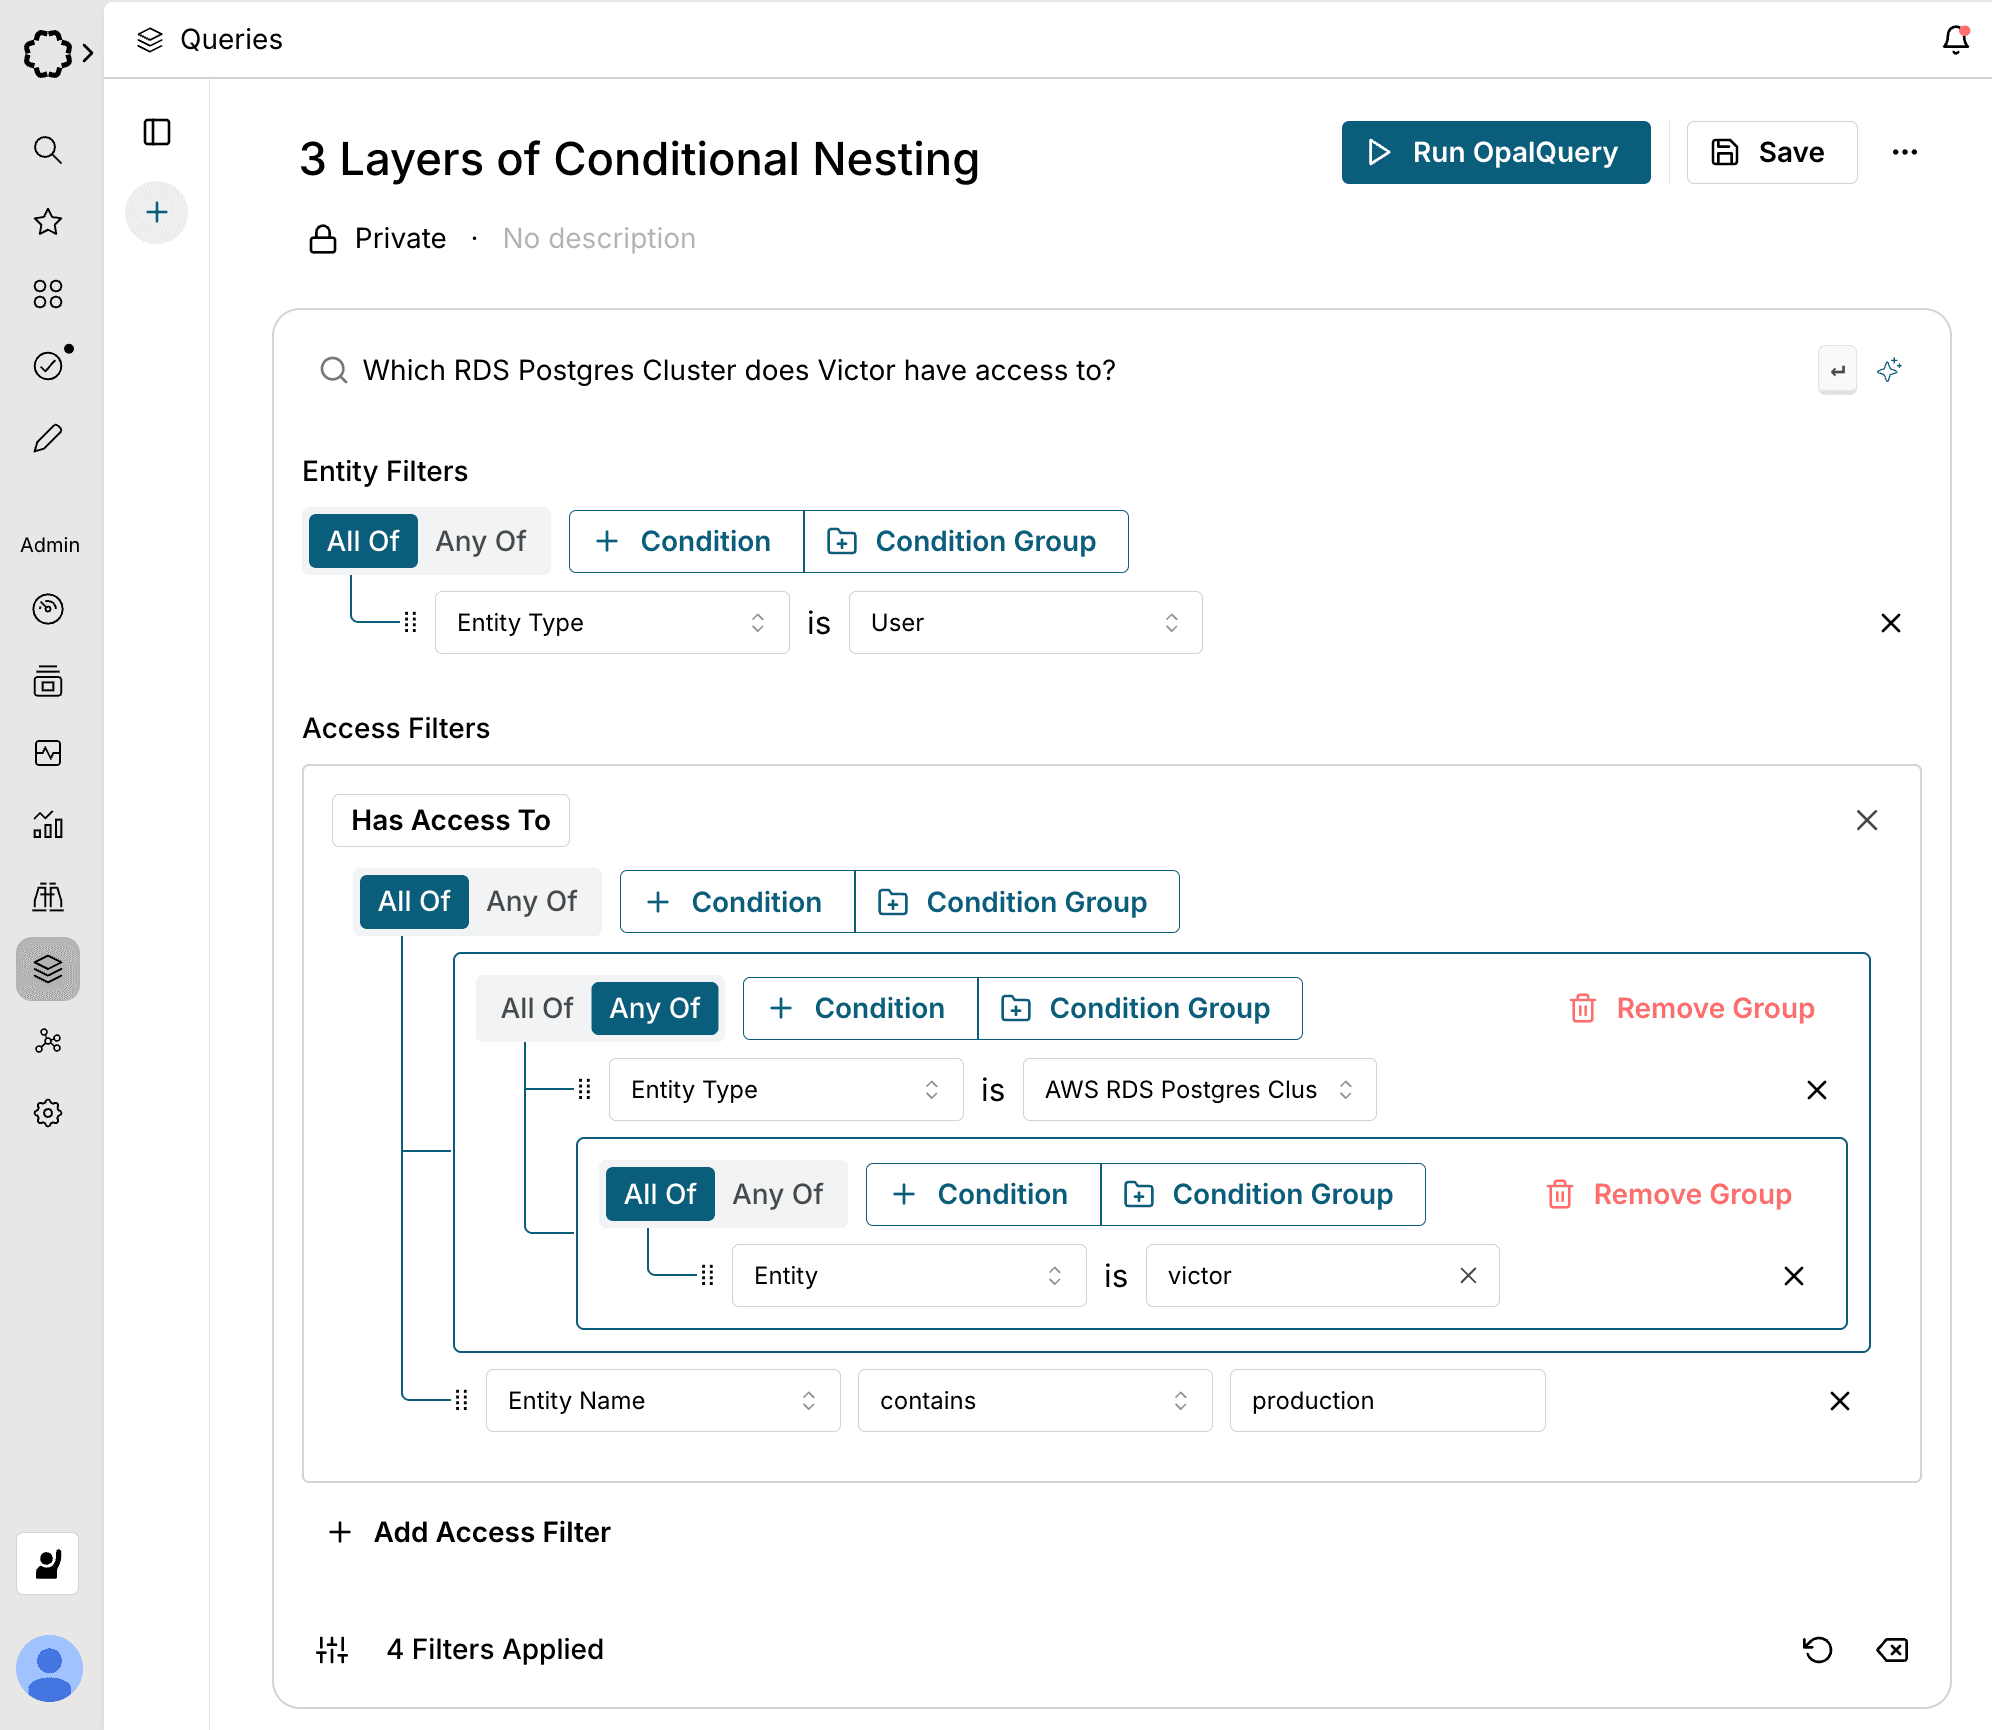Click the reset filters undo icon
The height and width of the screenshot is (1730, 1992).
click(1817, 1649)
